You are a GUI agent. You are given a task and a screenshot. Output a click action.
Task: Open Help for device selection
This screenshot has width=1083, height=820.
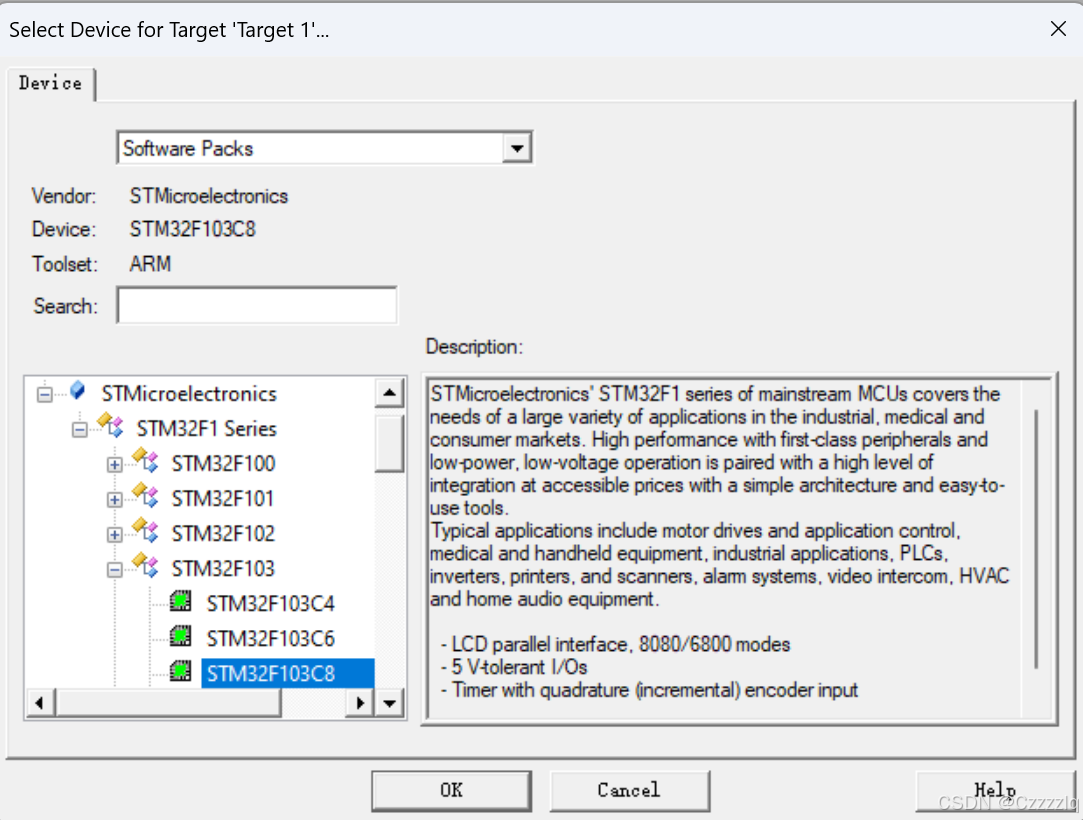(x=995, y=790)
